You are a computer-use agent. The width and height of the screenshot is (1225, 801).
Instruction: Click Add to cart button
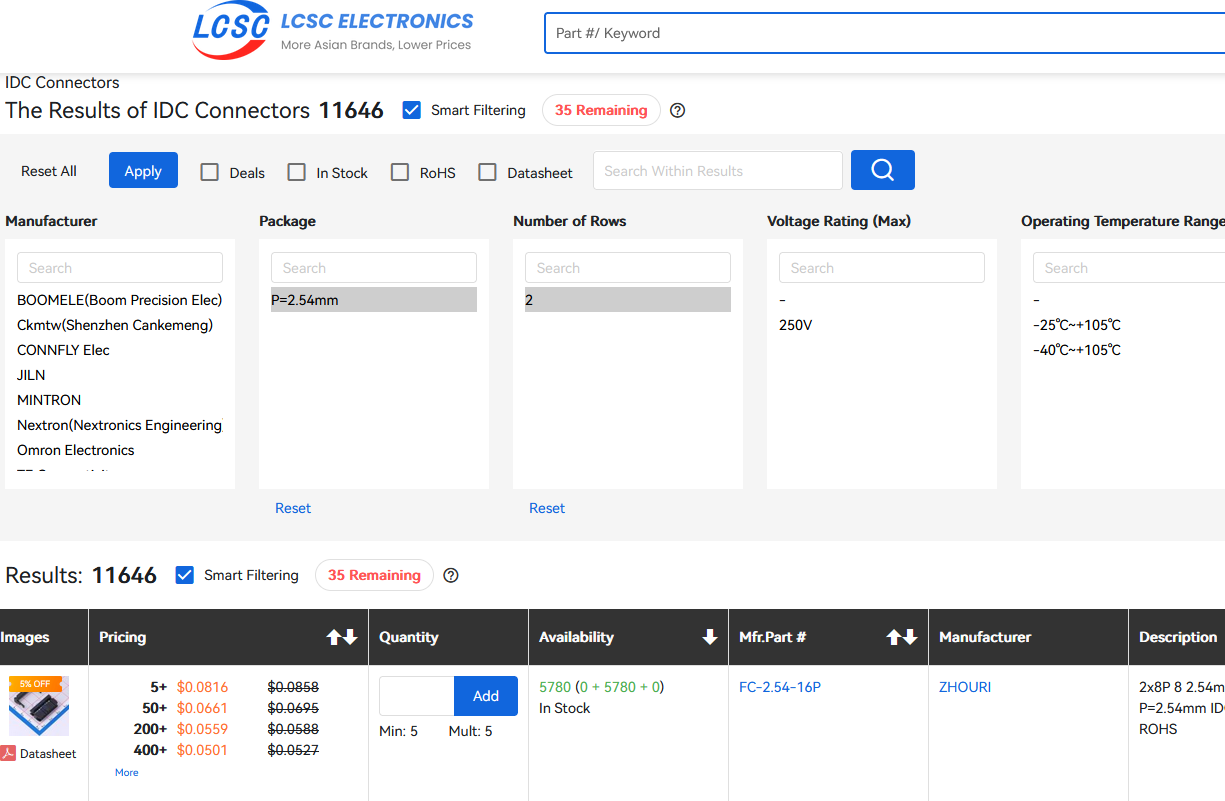tap(486, 696)
